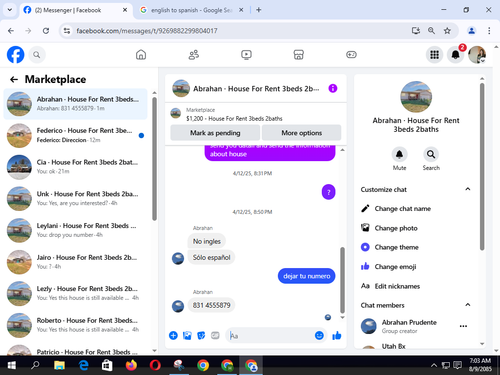The image size is (500, 375).
Task: Click the chat's large house profile thumbnail
Action: tap(416, 97)
